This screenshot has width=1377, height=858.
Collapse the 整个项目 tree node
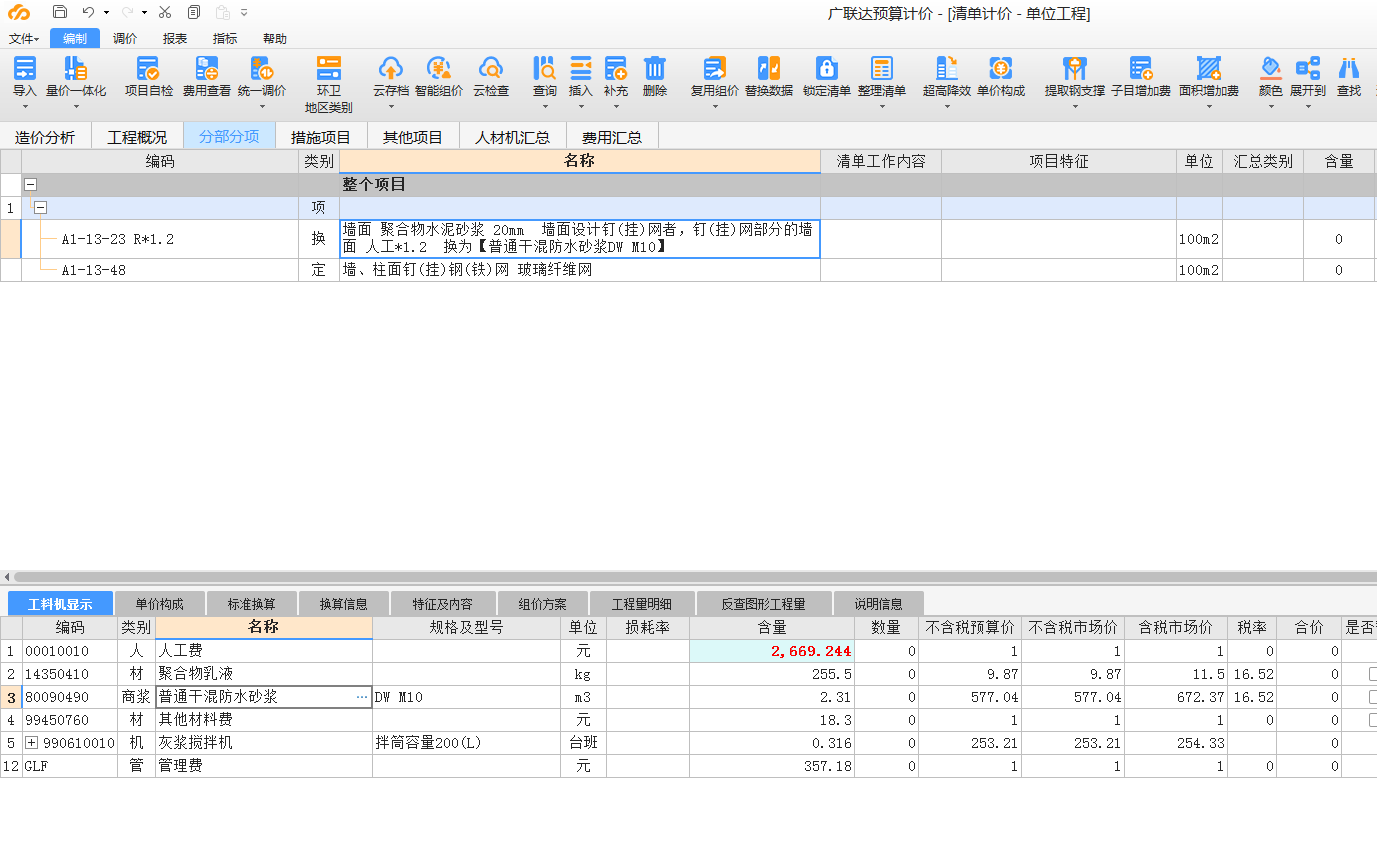30,185
